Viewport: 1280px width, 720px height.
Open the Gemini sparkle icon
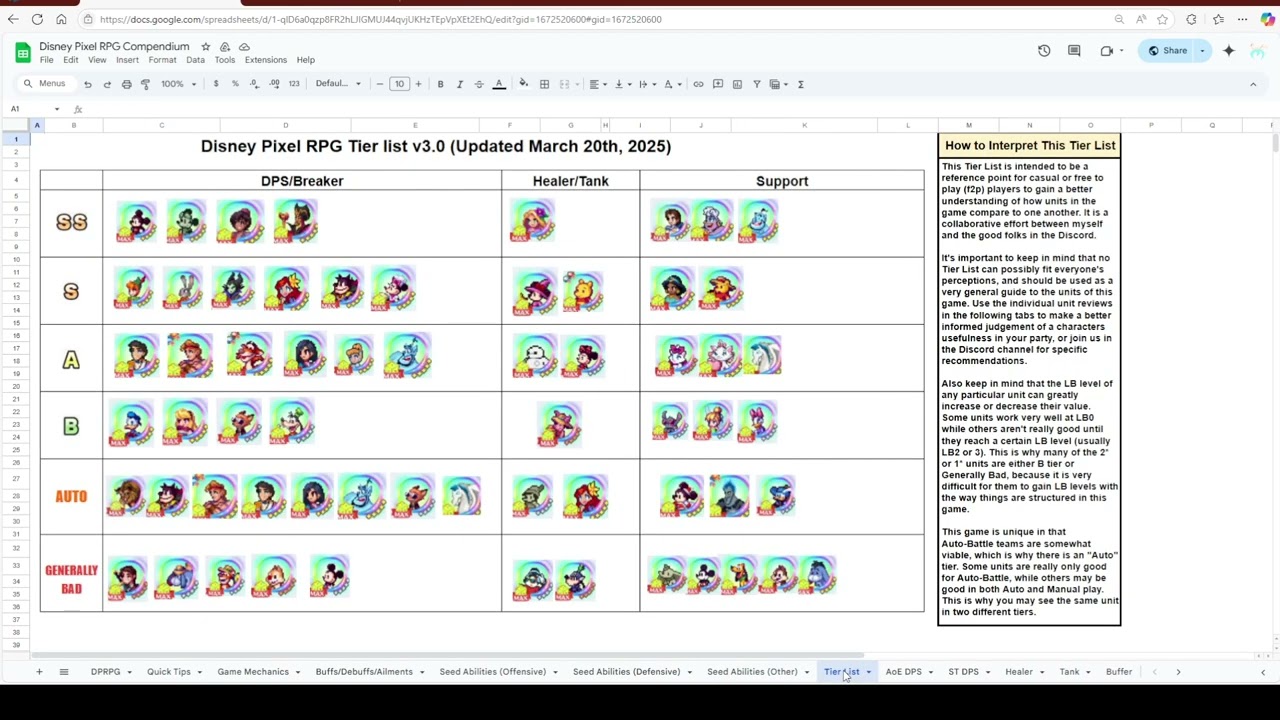pos(1229,51)
